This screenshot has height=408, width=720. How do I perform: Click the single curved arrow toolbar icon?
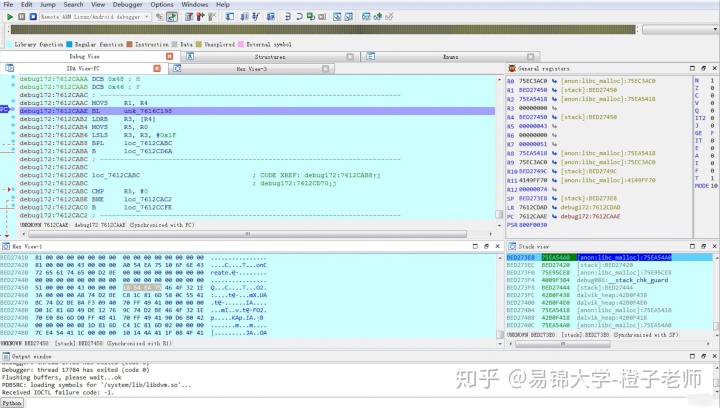[x=299, y=17]
